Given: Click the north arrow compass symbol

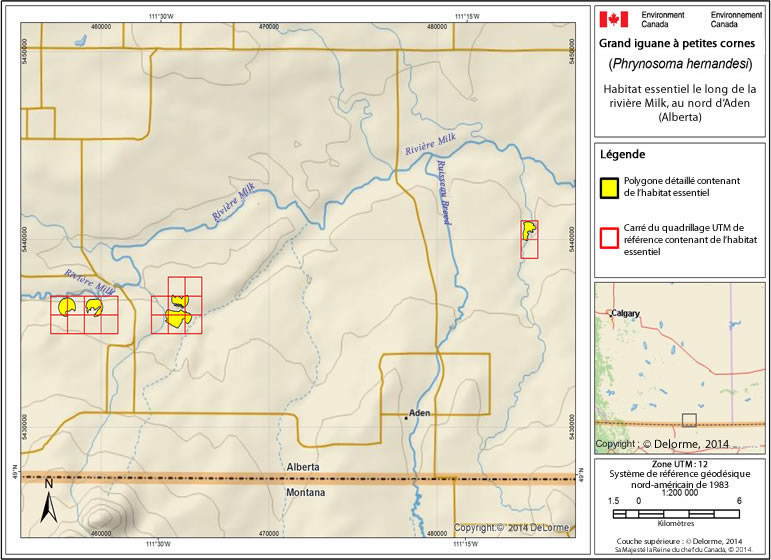Looking at the screenshot, I should (48, 501).
